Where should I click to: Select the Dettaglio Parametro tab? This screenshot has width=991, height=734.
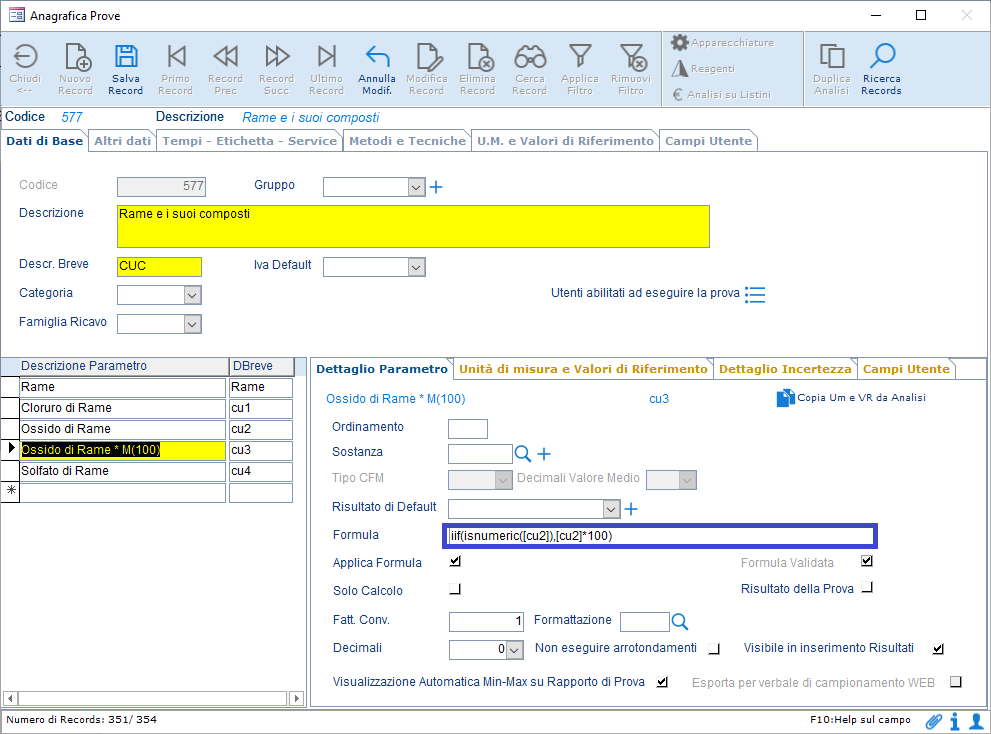pyautogui.click(x=382, y=369)
